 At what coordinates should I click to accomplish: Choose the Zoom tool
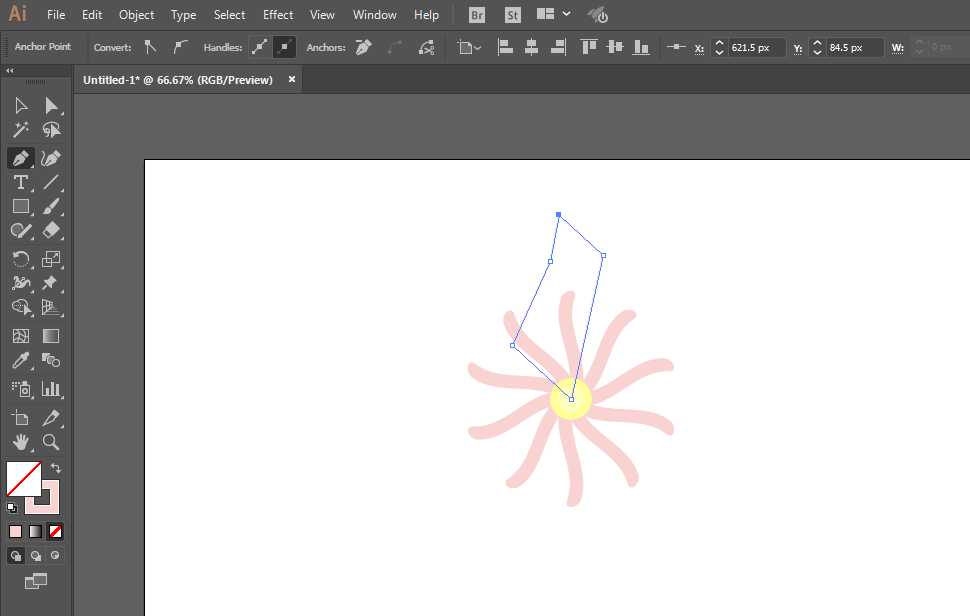(x=51, y=442)
